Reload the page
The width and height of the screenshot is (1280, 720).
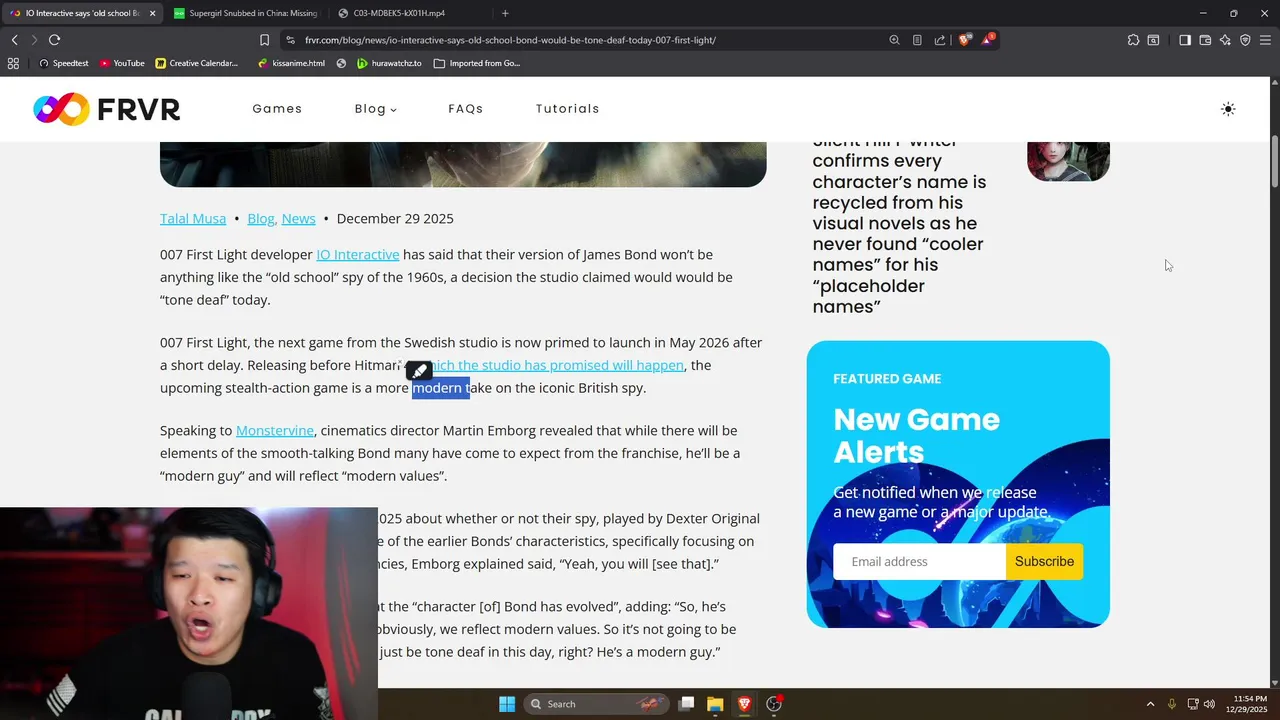pyautogui.click(x=54, y=40)
